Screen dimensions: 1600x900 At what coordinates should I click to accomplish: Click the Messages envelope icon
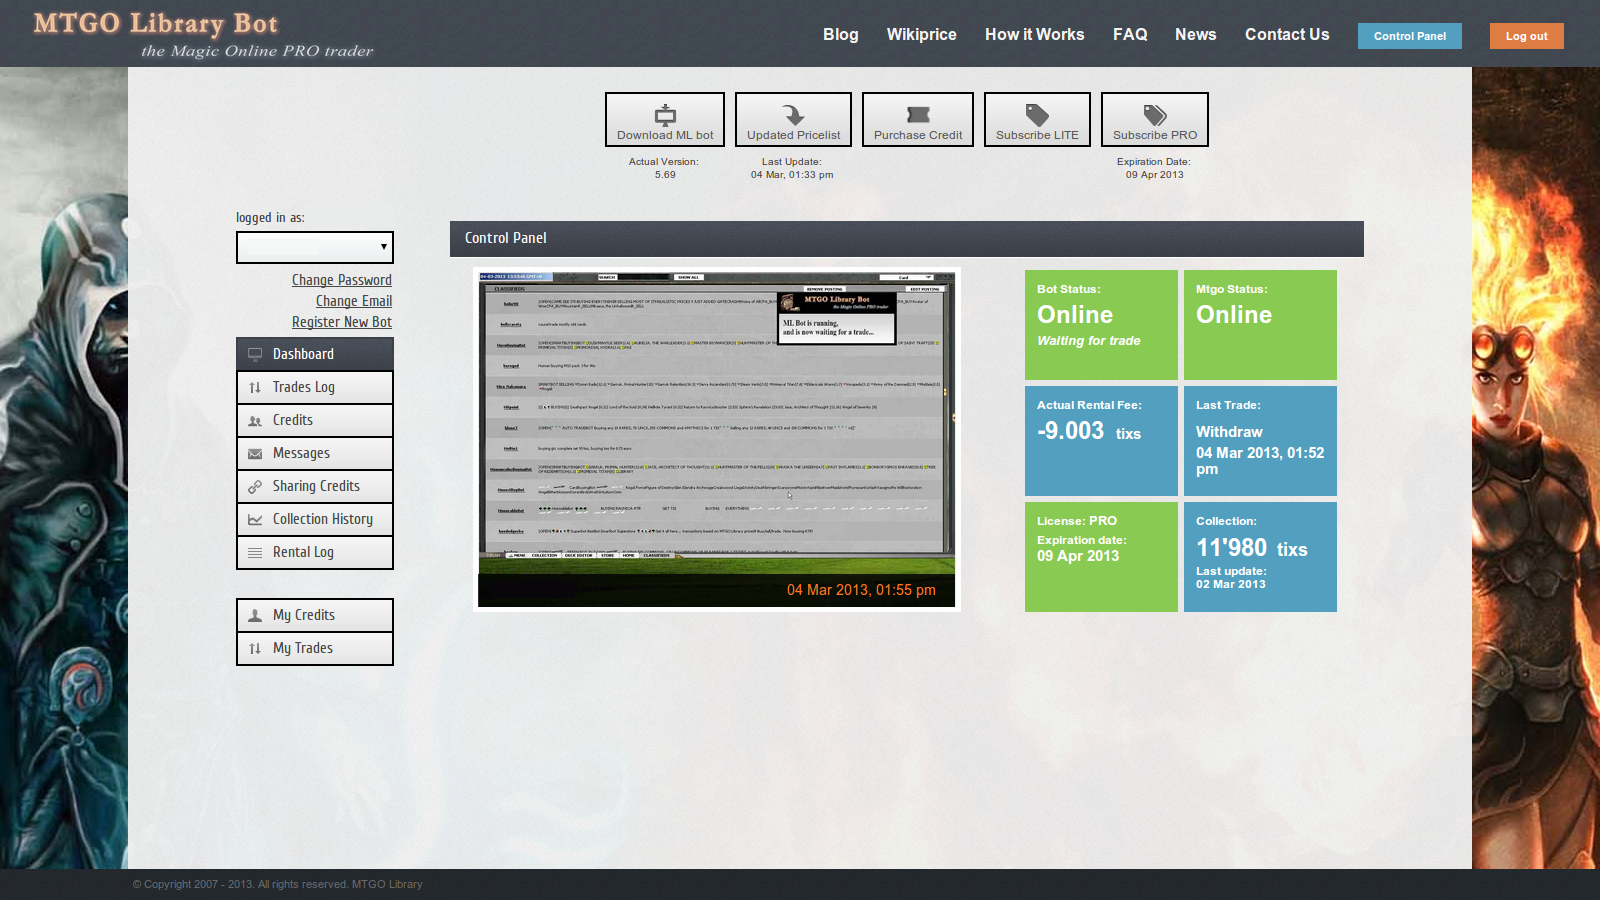(x=255, y=454)
